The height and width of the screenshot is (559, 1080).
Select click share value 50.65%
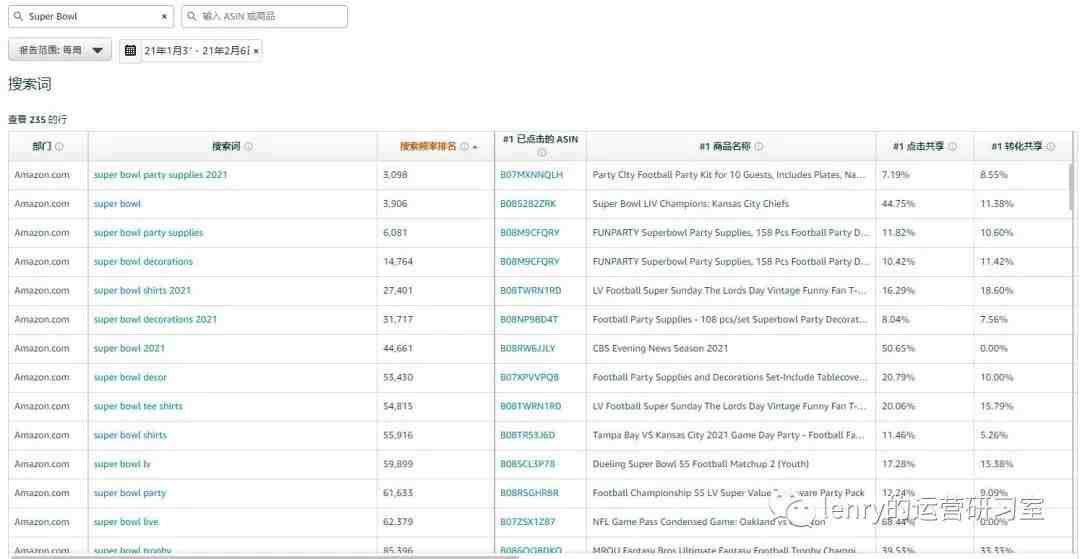[898, 348]
